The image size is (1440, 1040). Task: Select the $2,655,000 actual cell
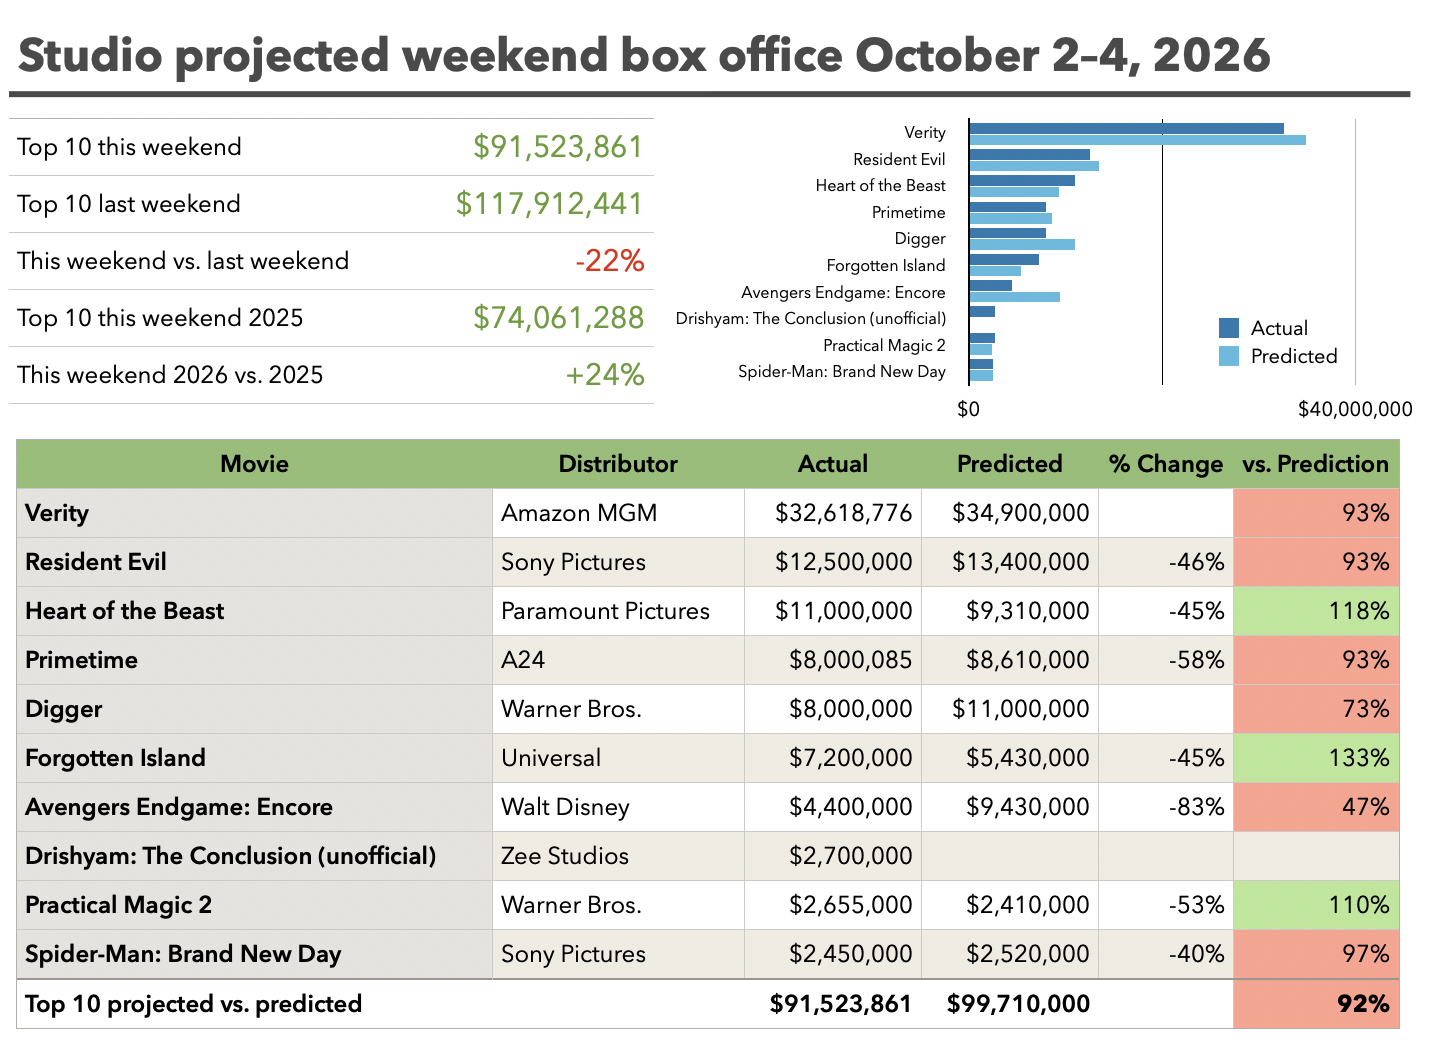(x=833, y=905)
